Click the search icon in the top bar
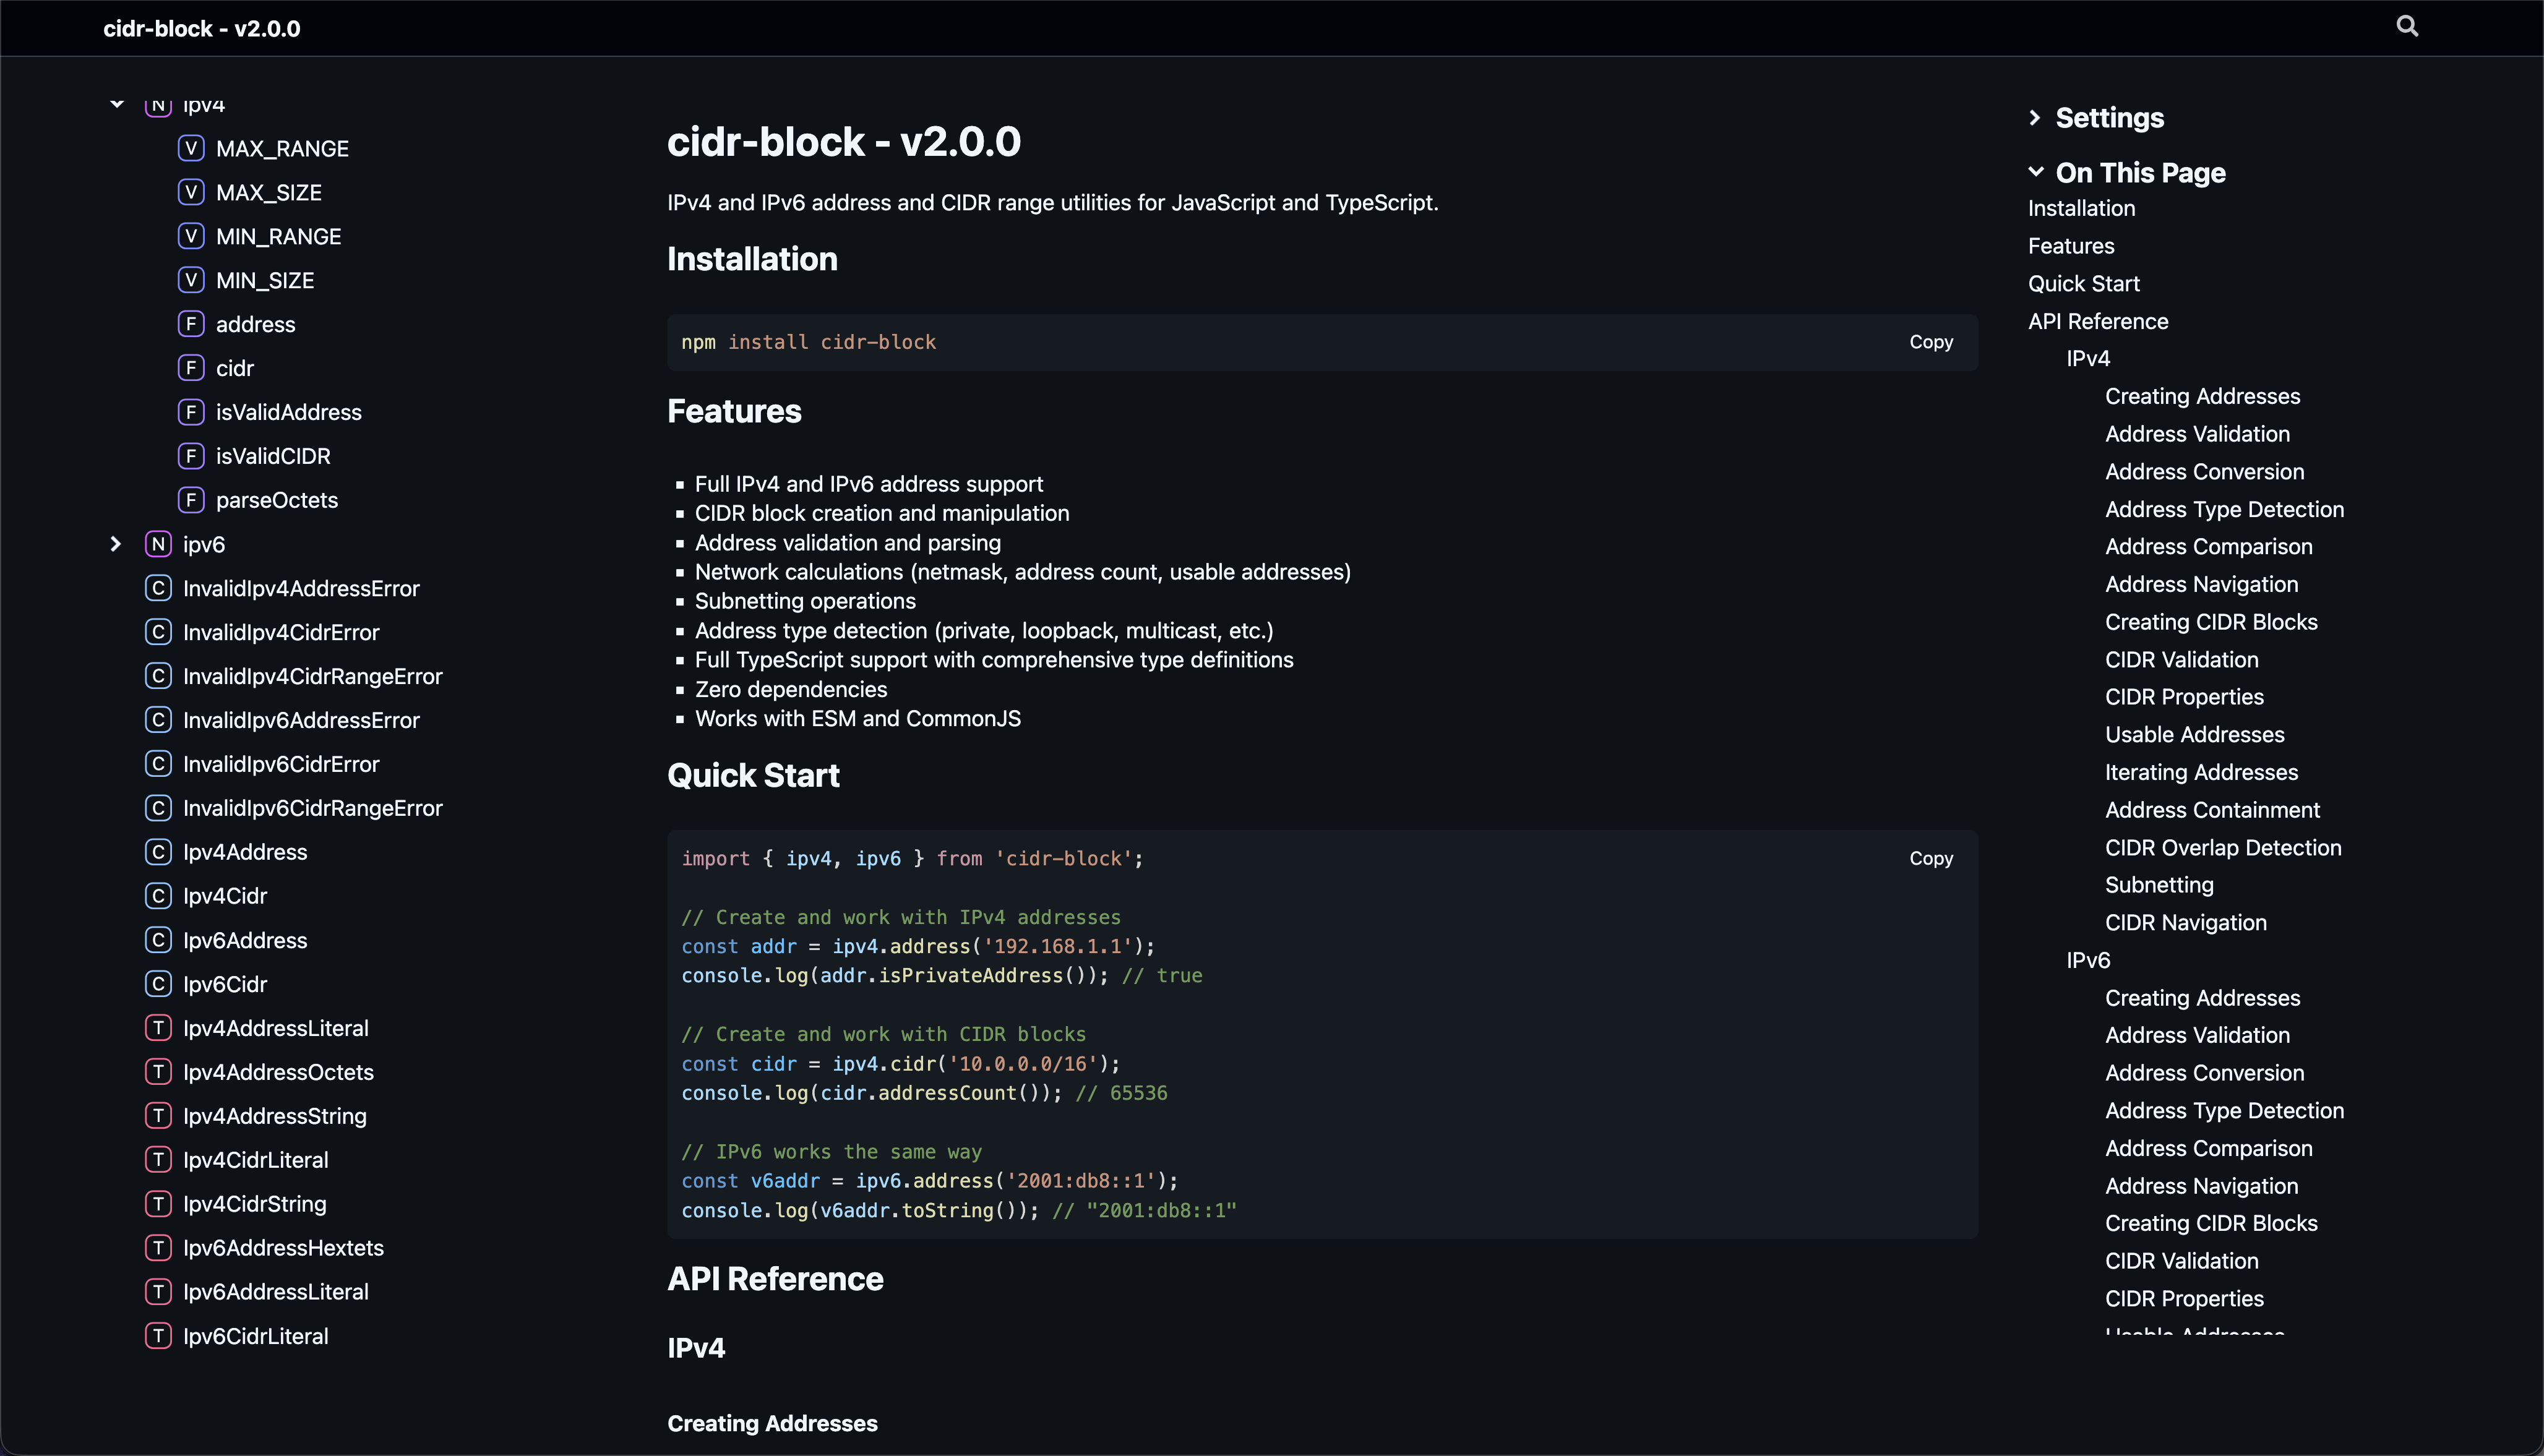Image resolution: width=2544 pixels, height=1456 pixels. coord(2407,25)
